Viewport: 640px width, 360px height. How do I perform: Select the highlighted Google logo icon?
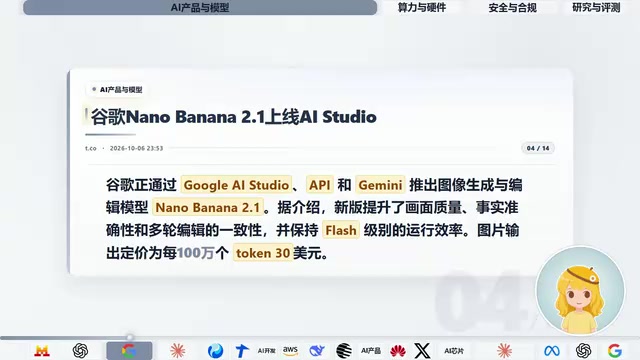pyautogui.click(x=129, y=351)
